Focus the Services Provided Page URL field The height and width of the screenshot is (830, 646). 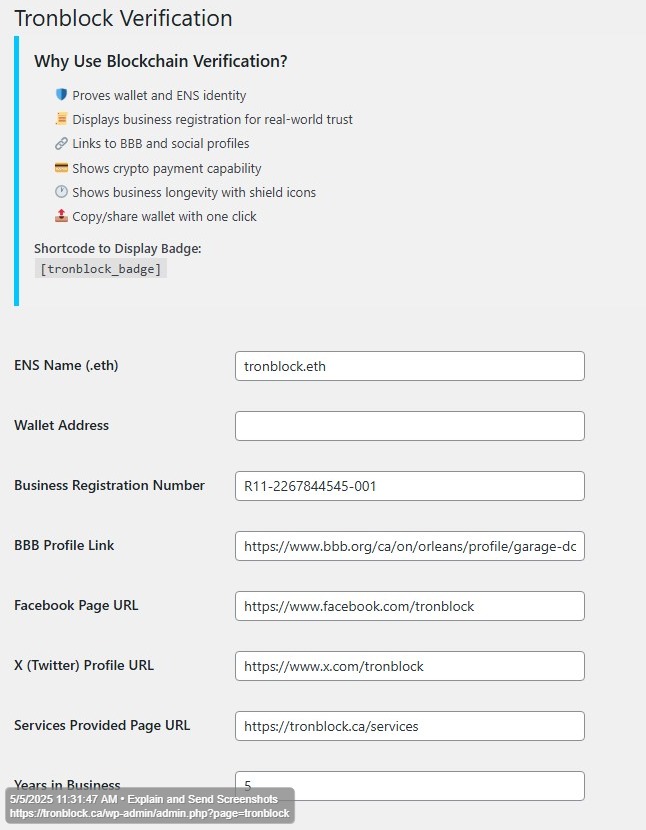pyautogui.click(x=409, y=726)
